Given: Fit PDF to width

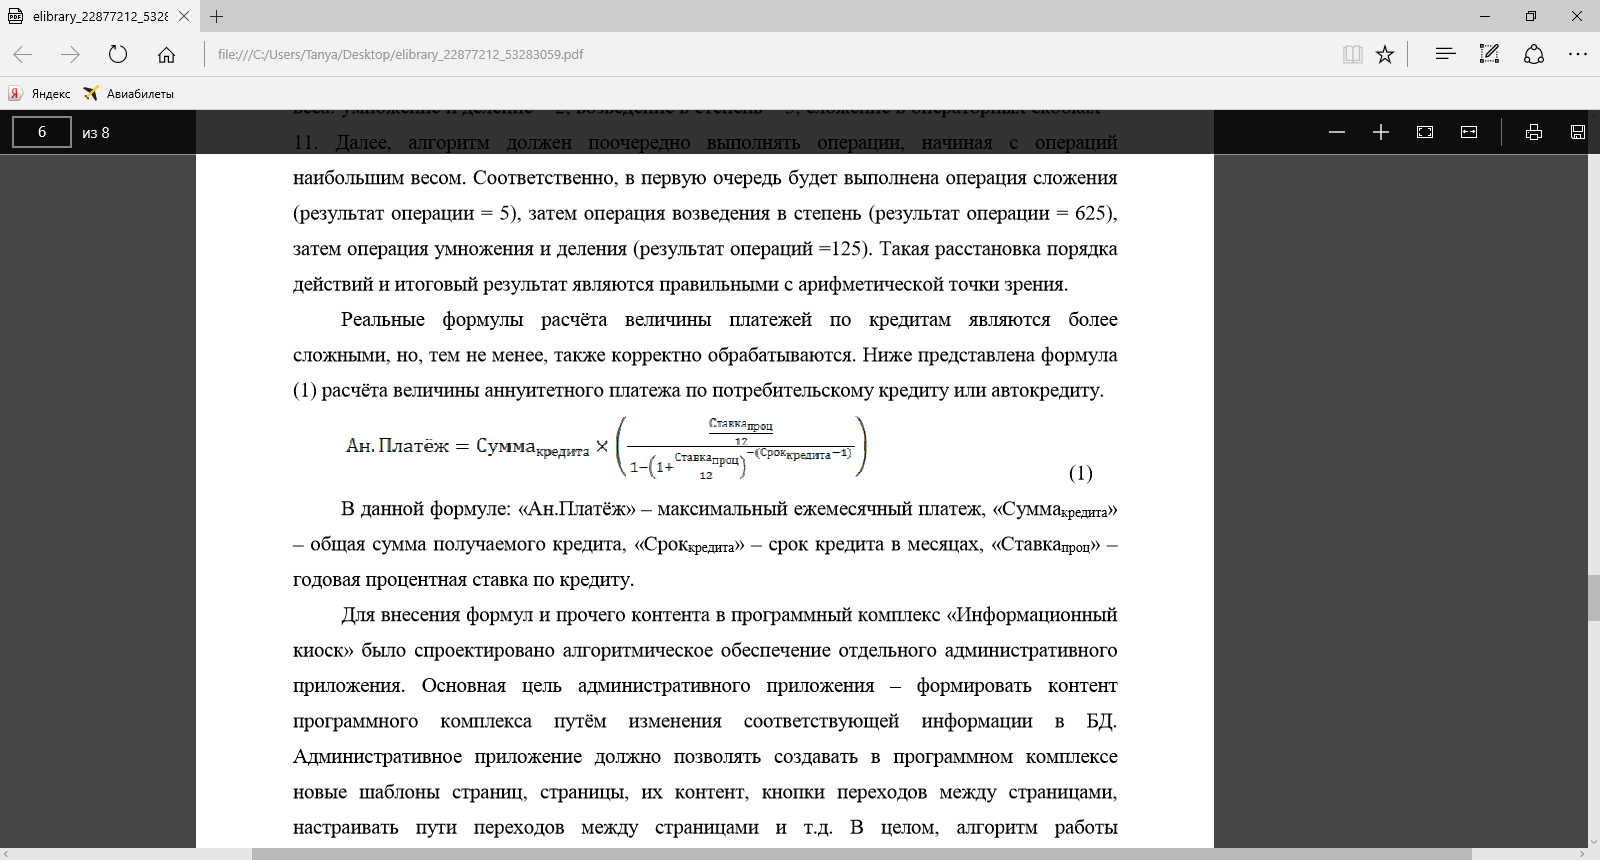Looking at the screenshot, I should 1469,132.
